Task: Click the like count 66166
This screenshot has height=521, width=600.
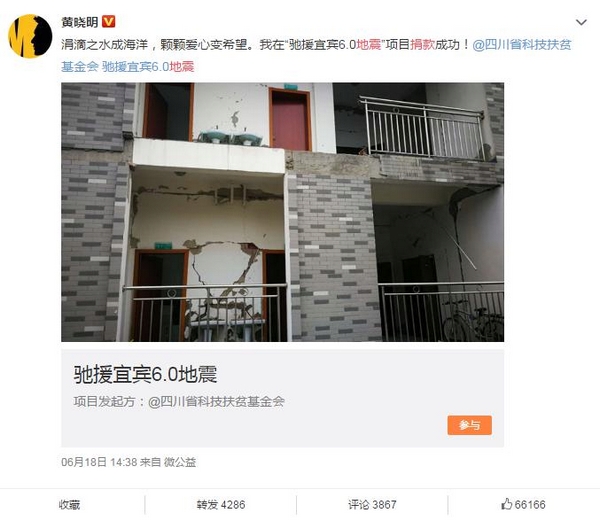Action: [x=530, y=505]
